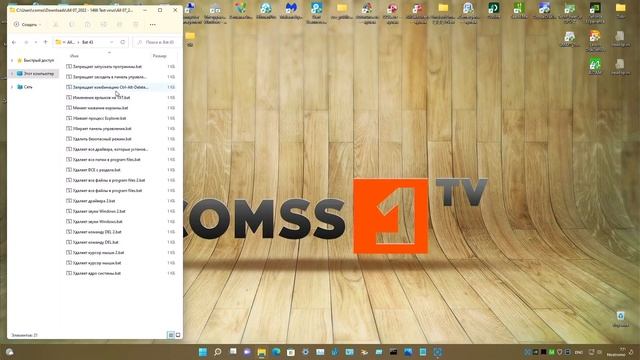Expand the Сеть tree node
The image size is (640, 360).
click(12, 87)
